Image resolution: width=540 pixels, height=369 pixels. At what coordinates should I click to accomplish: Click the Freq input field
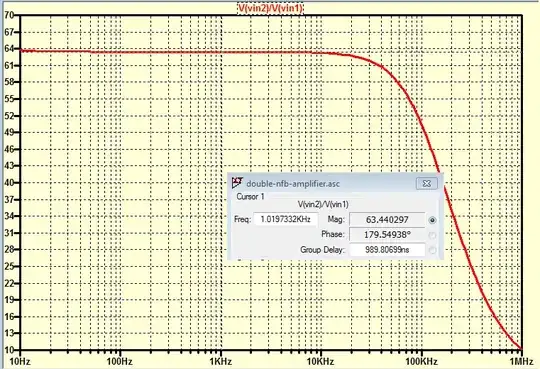coord(285,219)
